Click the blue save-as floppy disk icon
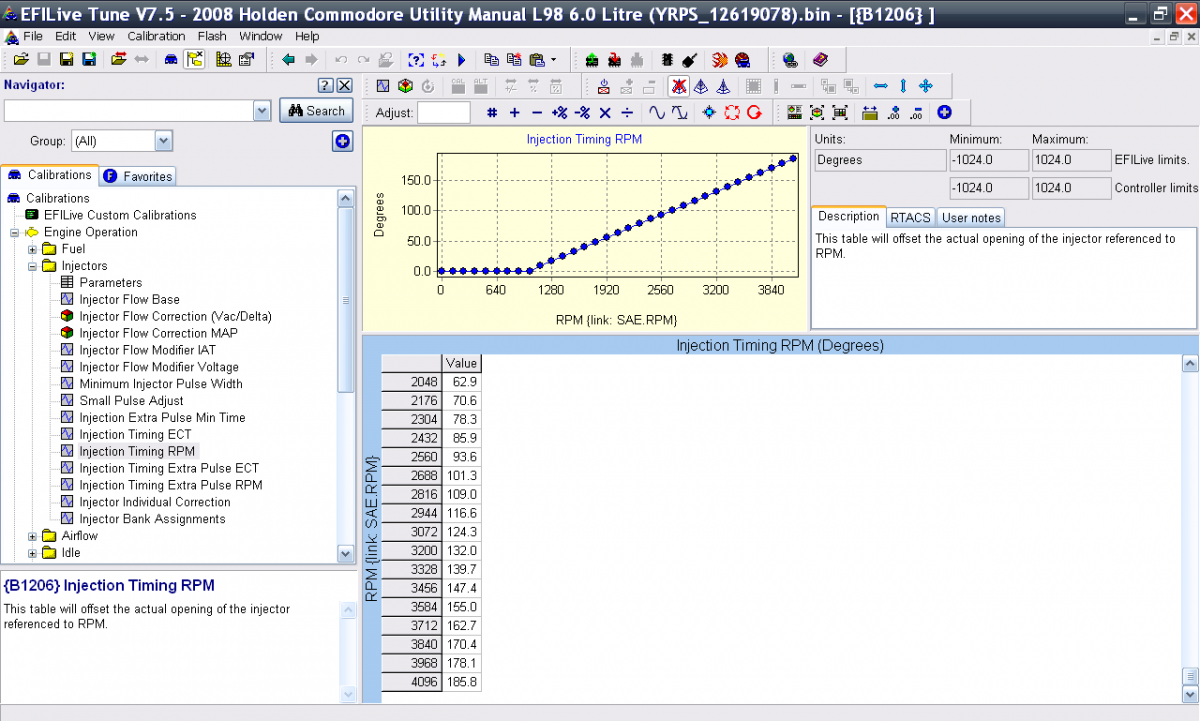Screen dimensions: 1200x721 (89, 59)
